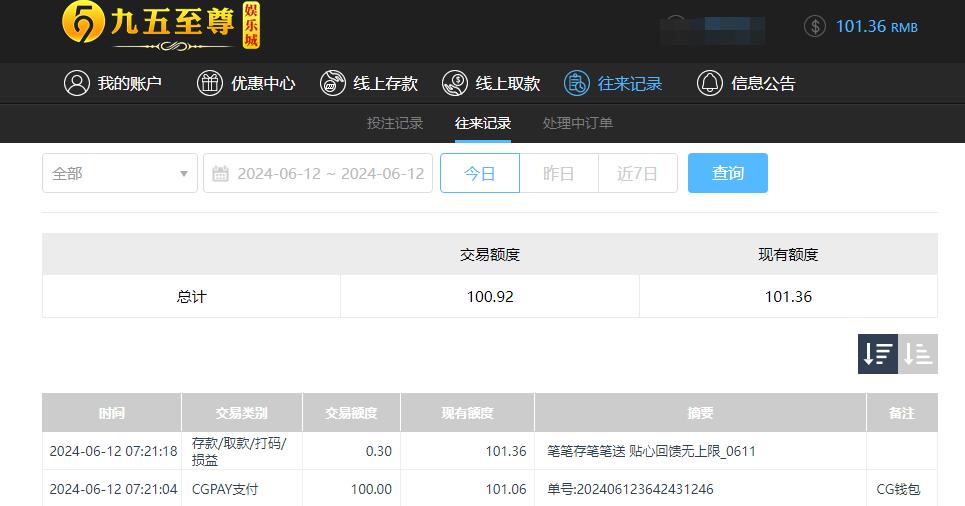The width and height of the screenshot is (965, 506).
Task: Click the 九五至尊 logo
Action: pos(160,25)
